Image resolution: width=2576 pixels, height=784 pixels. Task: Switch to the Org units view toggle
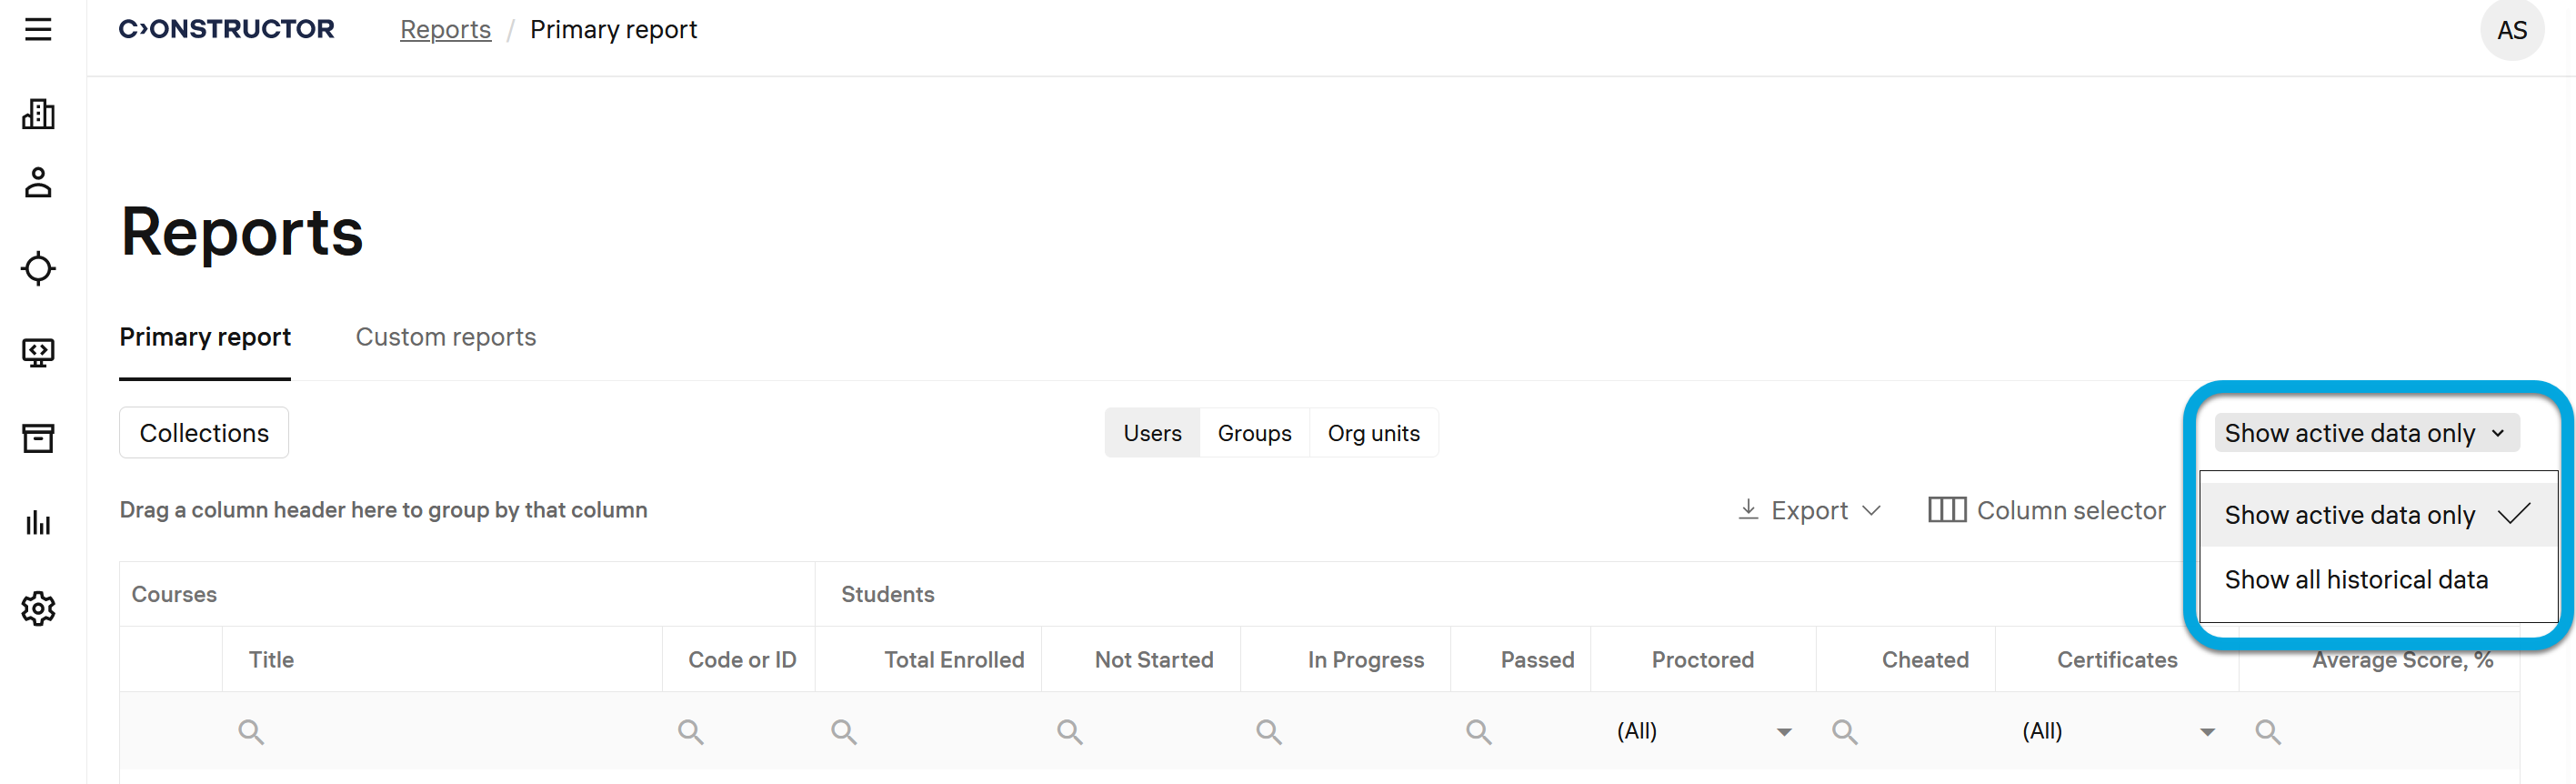(1373, 433)
